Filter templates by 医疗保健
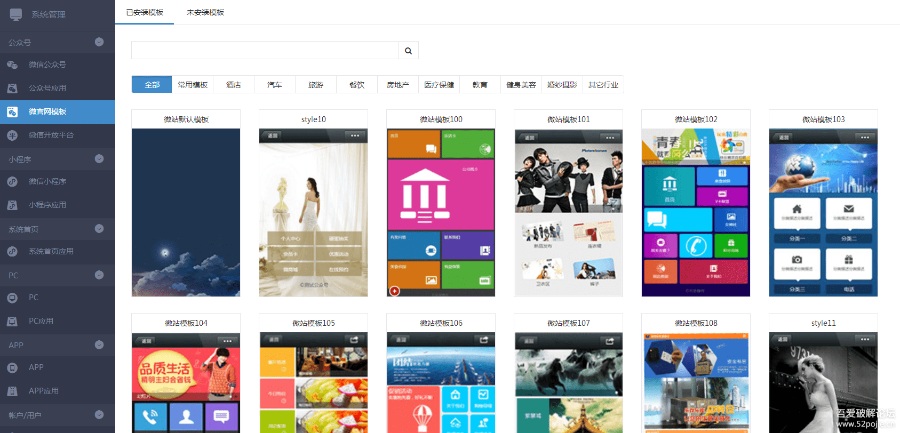Image resolution: width=900 pixels, height=433 pixels. pyautogui.click(x=439, y=84)
